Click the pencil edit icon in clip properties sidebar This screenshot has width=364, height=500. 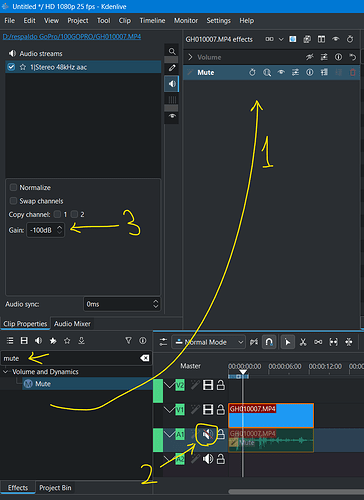[172, 68]
